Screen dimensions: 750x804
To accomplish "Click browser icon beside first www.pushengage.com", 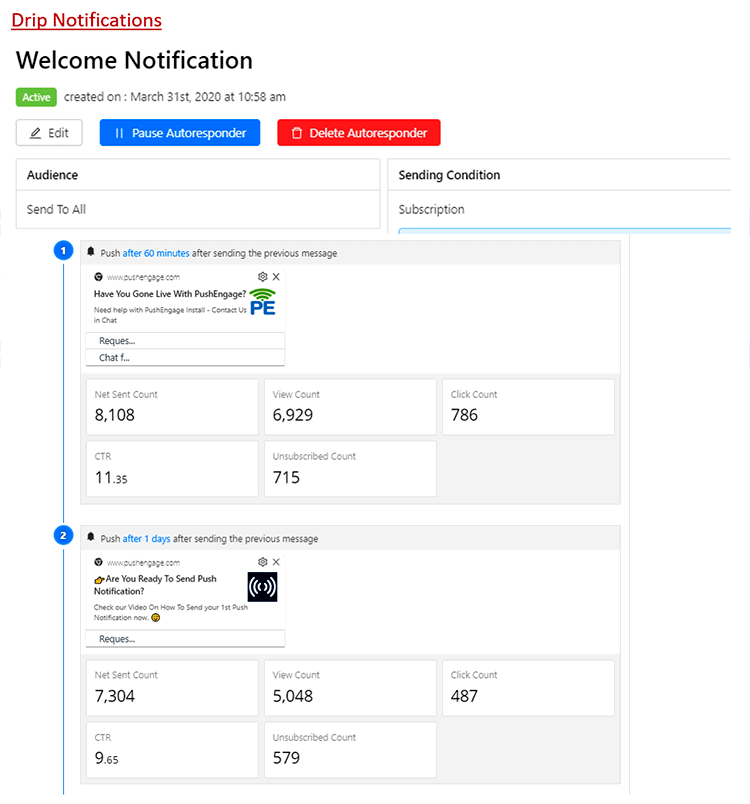I will click(x=98, y=277).
